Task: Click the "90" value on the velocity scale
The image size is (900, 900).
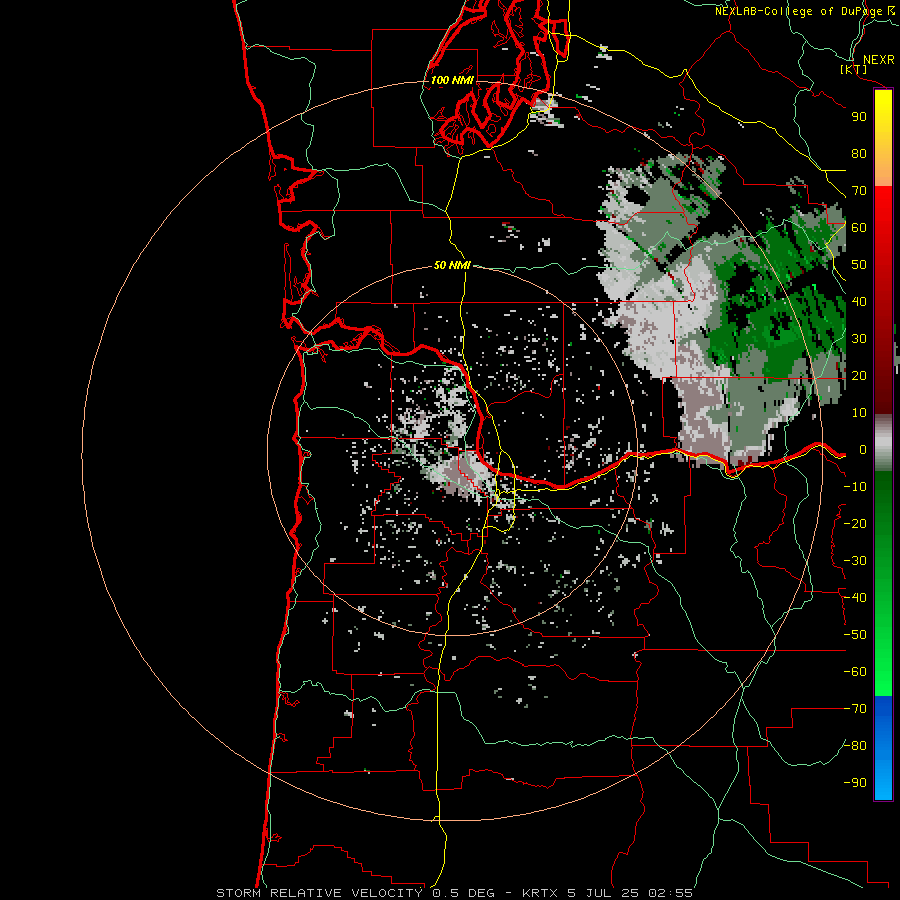Action: point(859,117)
